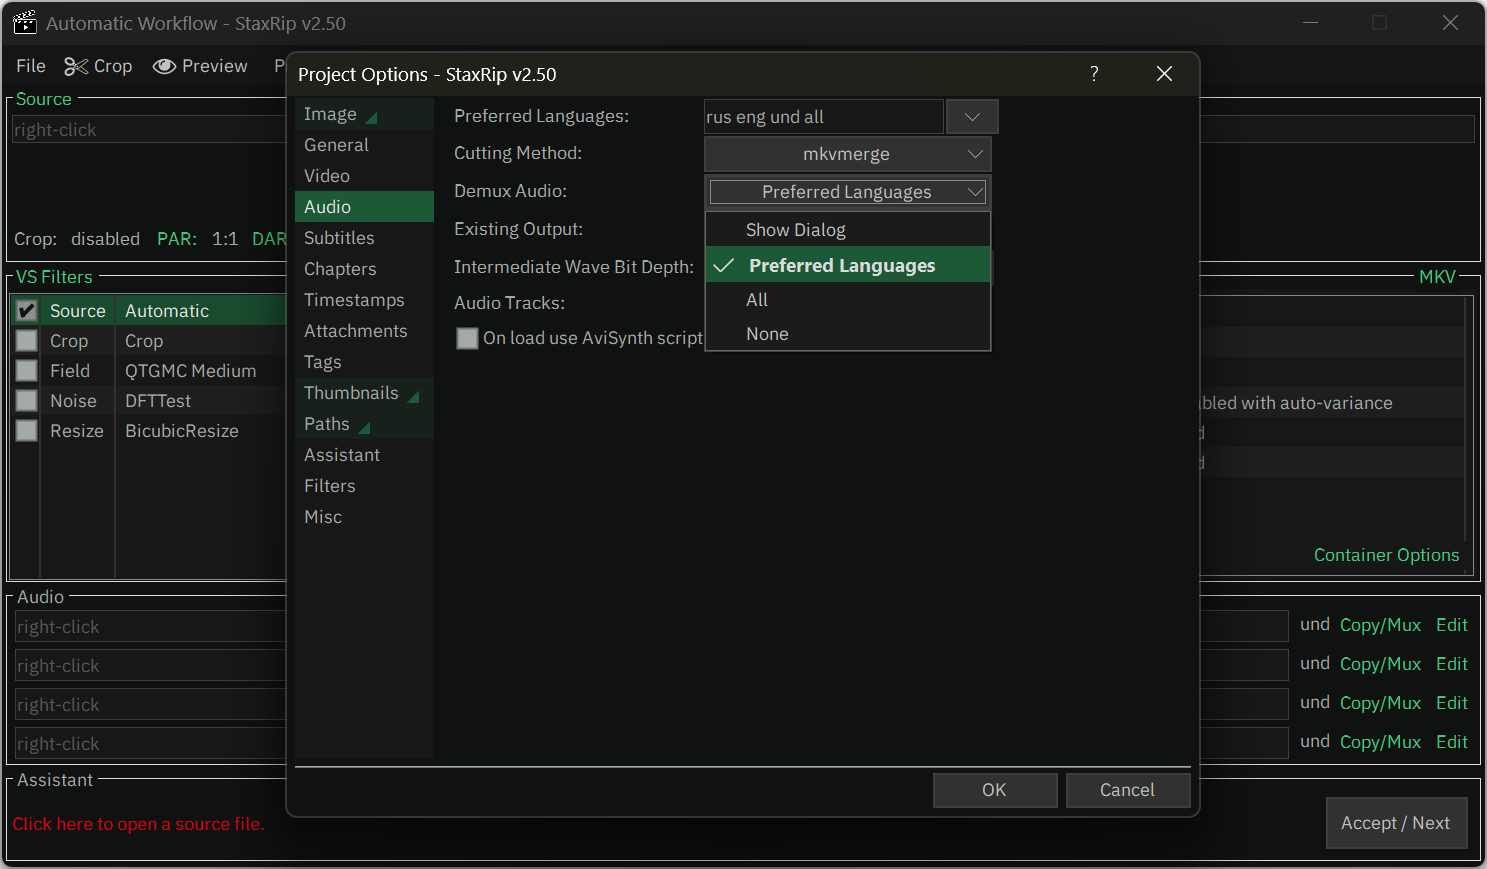This screenshot has width=1487, height=869.
Task: Select Assistant in options tree
Action: point(364,455)
